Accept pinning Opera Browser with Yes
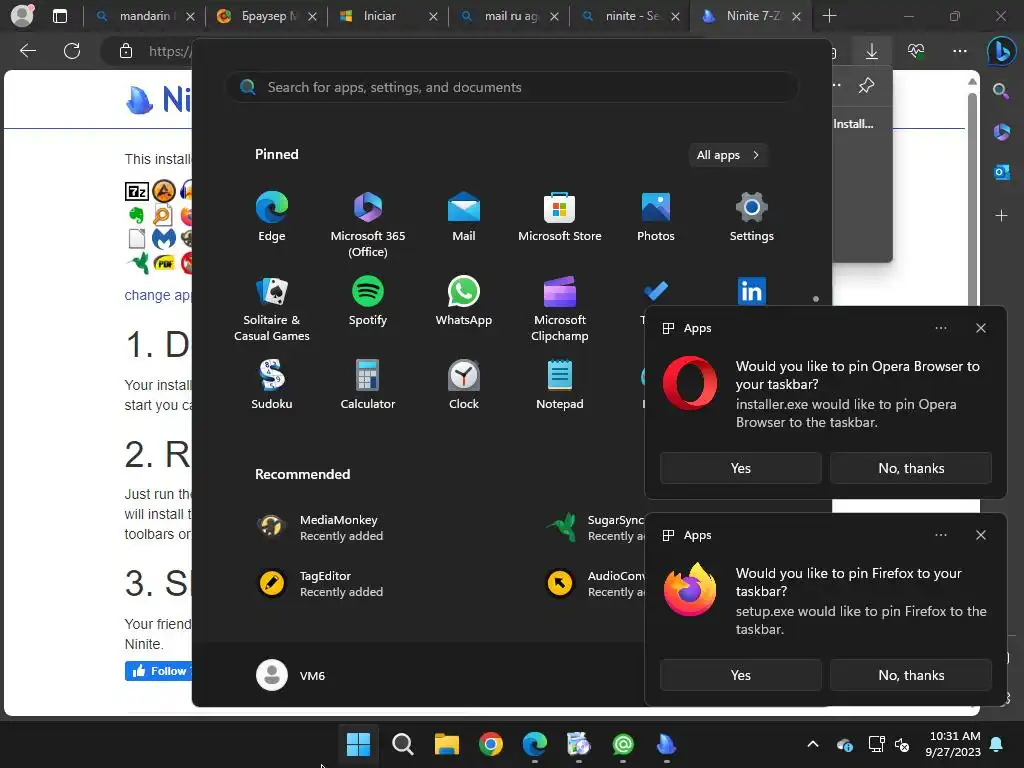The height and width of the screenshot is (768, 1024). coord(741,468)
